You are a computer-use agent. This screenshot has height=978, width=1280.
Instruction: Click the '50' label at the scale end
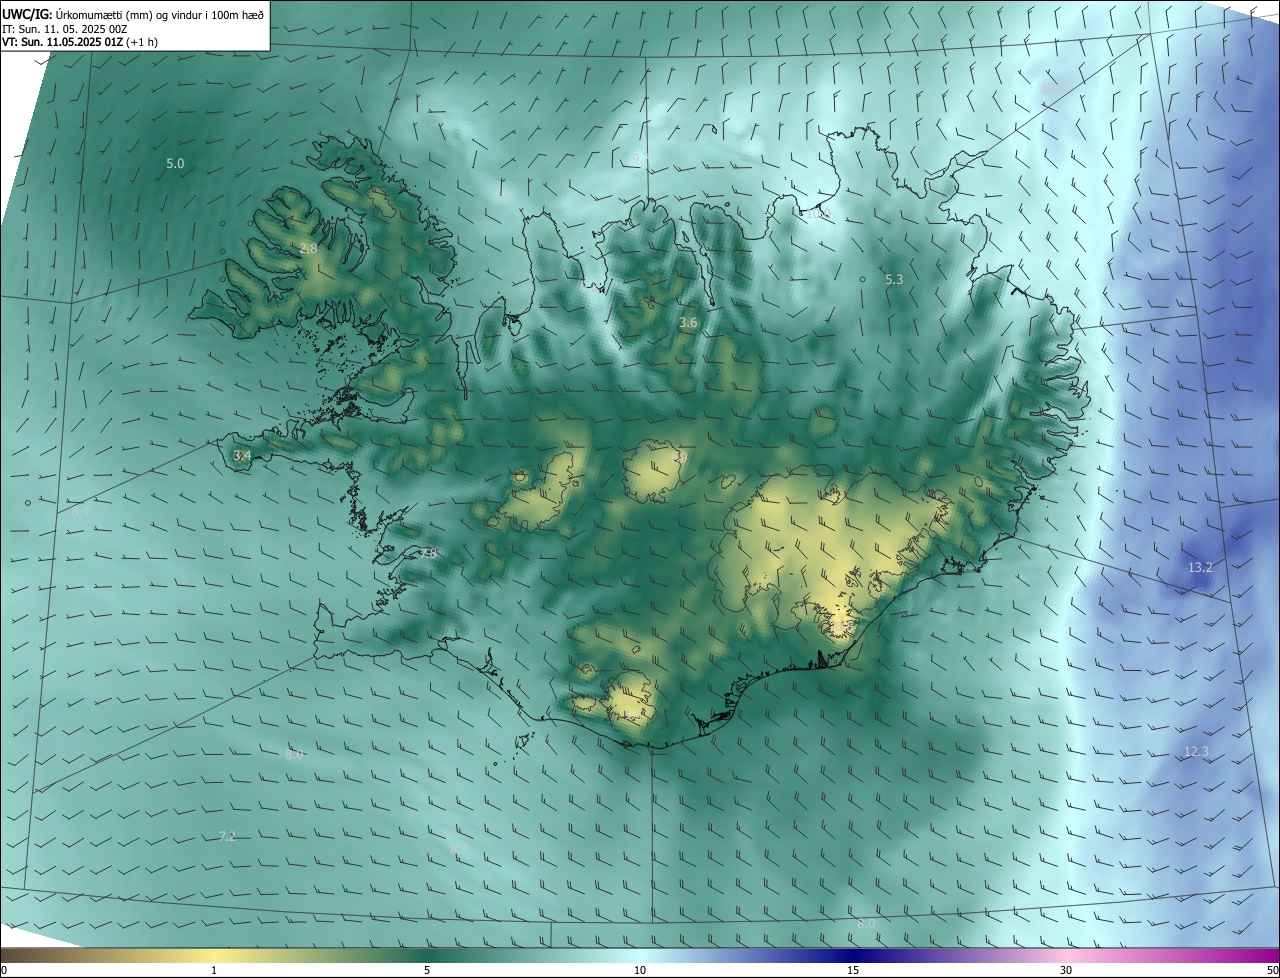coord(1272,970)
